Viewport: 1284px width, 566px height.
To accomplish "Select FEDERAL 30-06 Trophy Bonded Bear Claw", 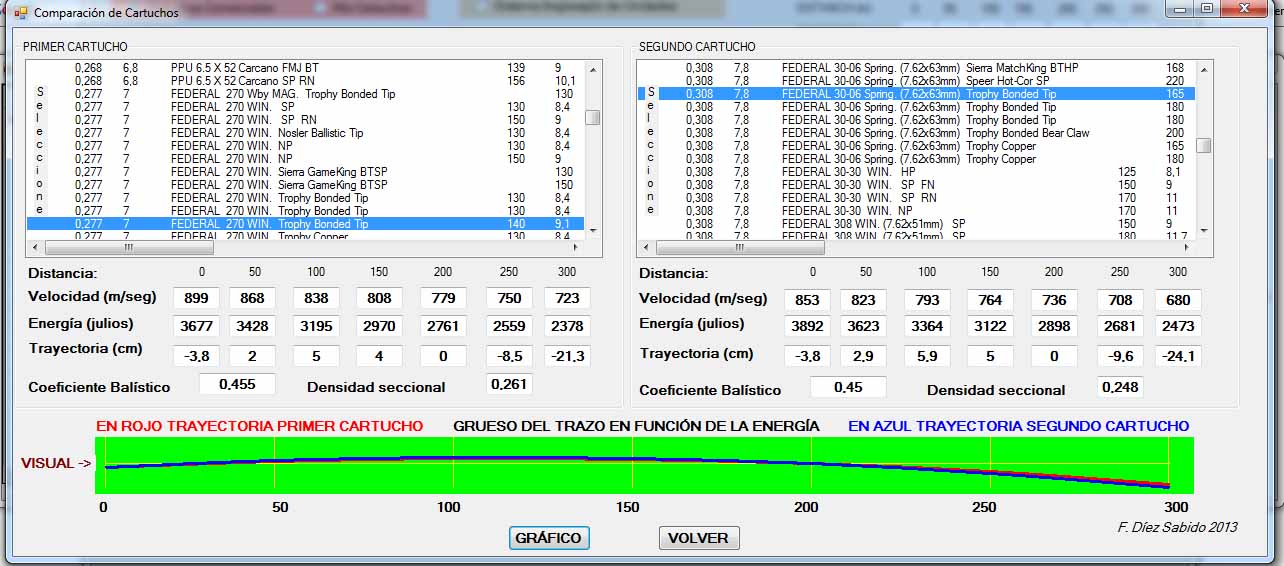I will pos(935,133).
